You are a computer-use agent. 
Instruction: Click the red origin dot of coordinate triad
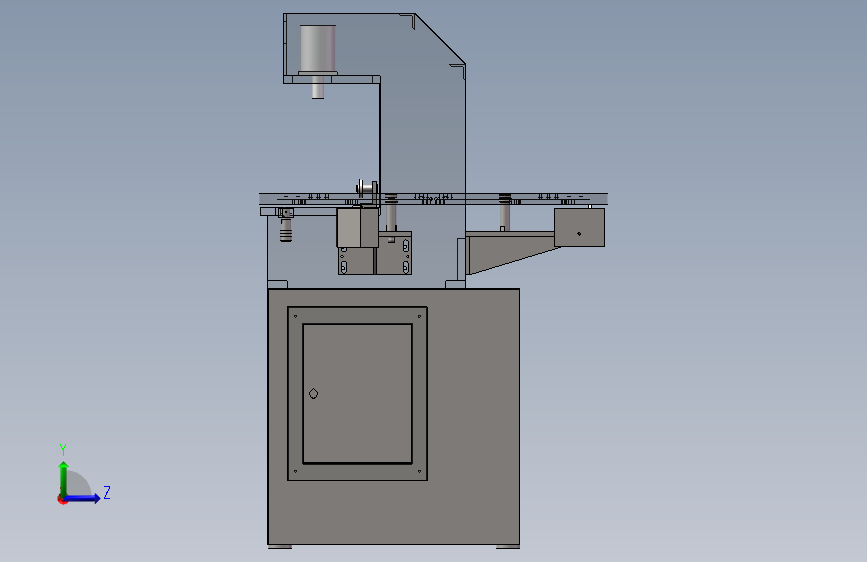pyautogui.click(x=62, y=499)
